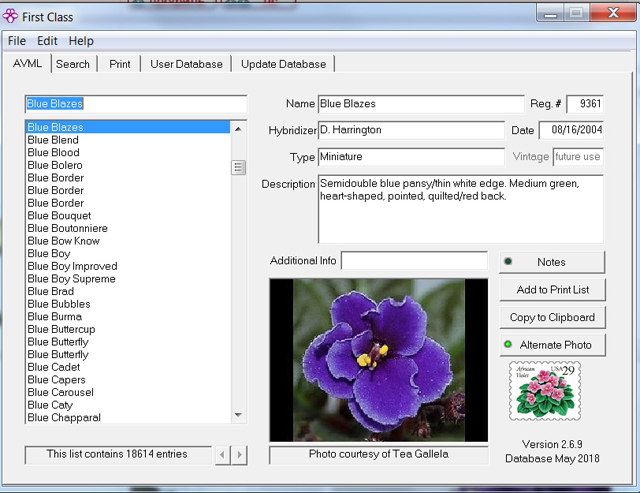The height and width of the screenshot is (493, 640).
Task: Click the Vintage future use field
Action: click(x=578, y=157)
